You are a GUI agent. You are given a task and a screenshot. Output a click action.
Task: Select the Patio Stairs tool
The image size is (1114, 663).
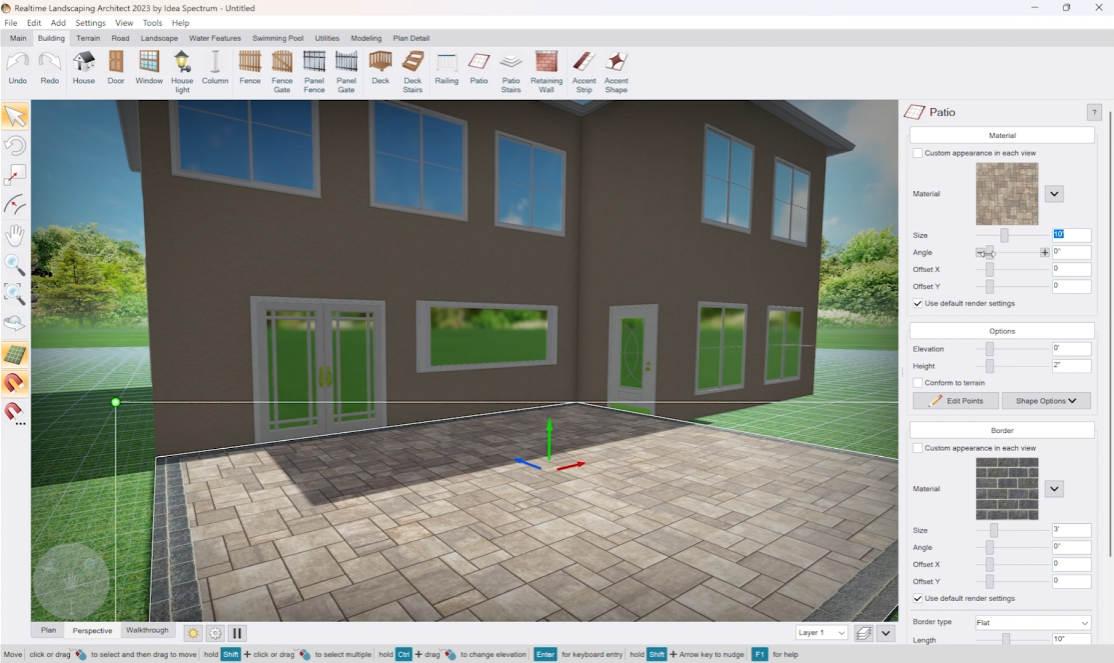coord(511,72)
